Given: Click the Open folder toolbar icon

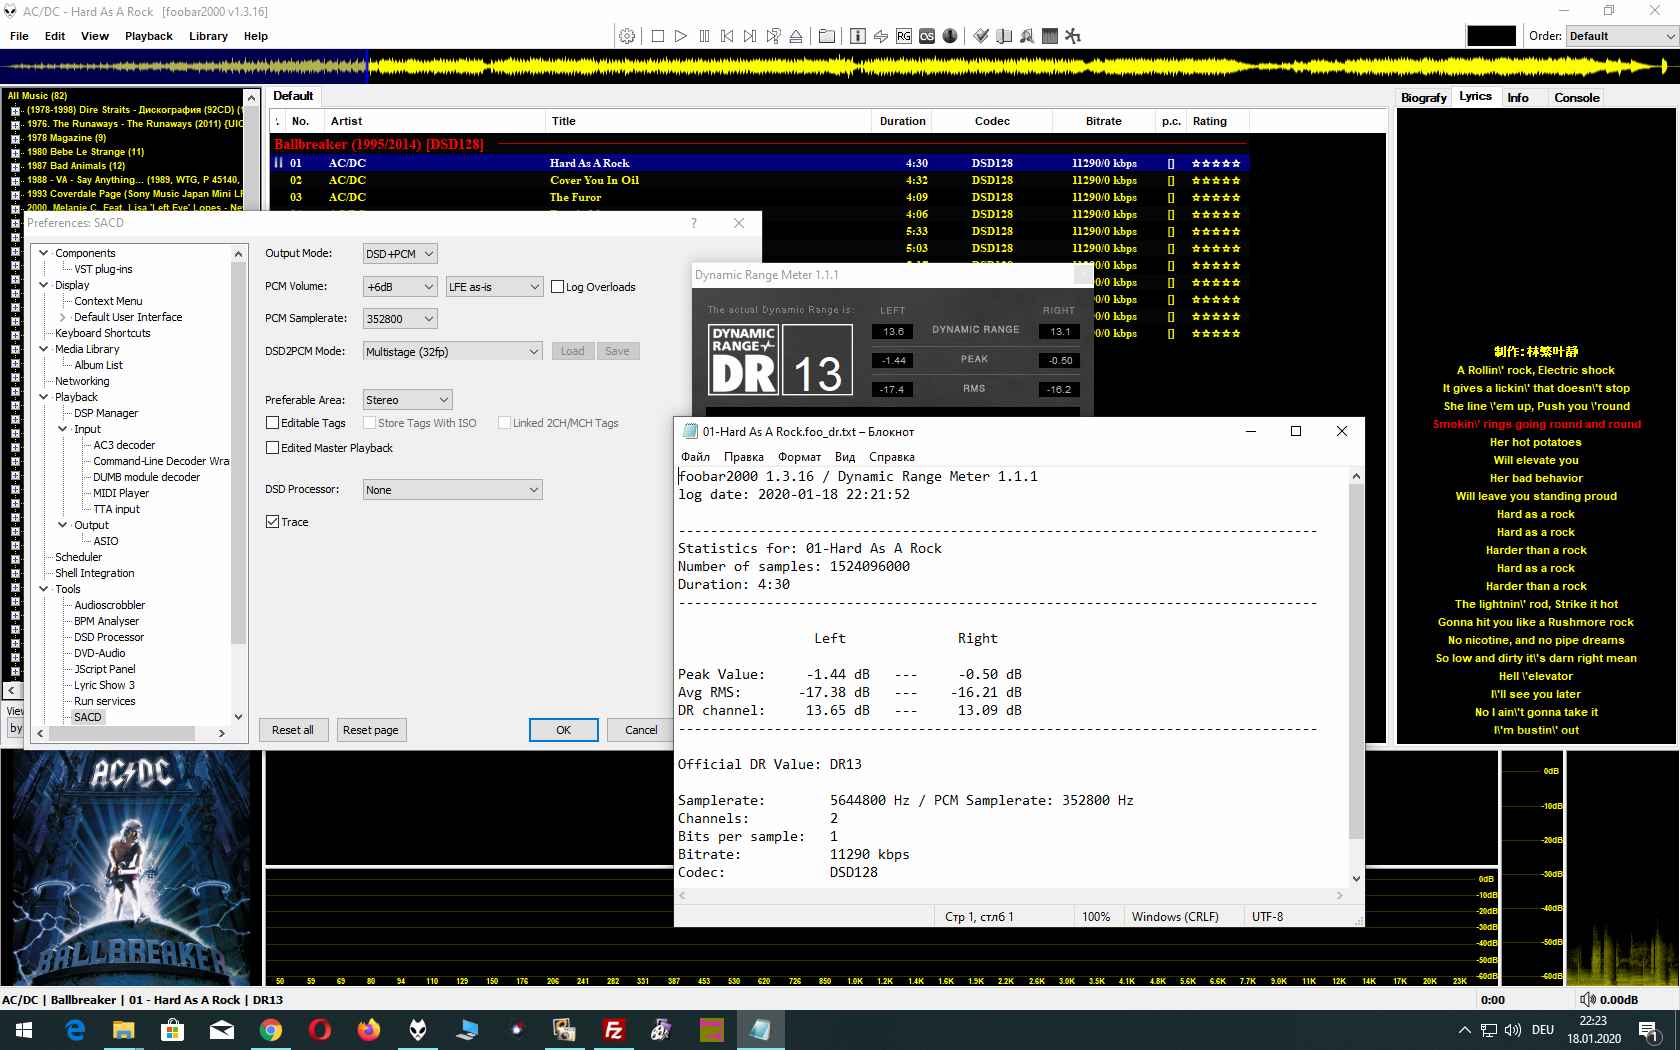Looking at the screenshot, I should pos(827,36).
